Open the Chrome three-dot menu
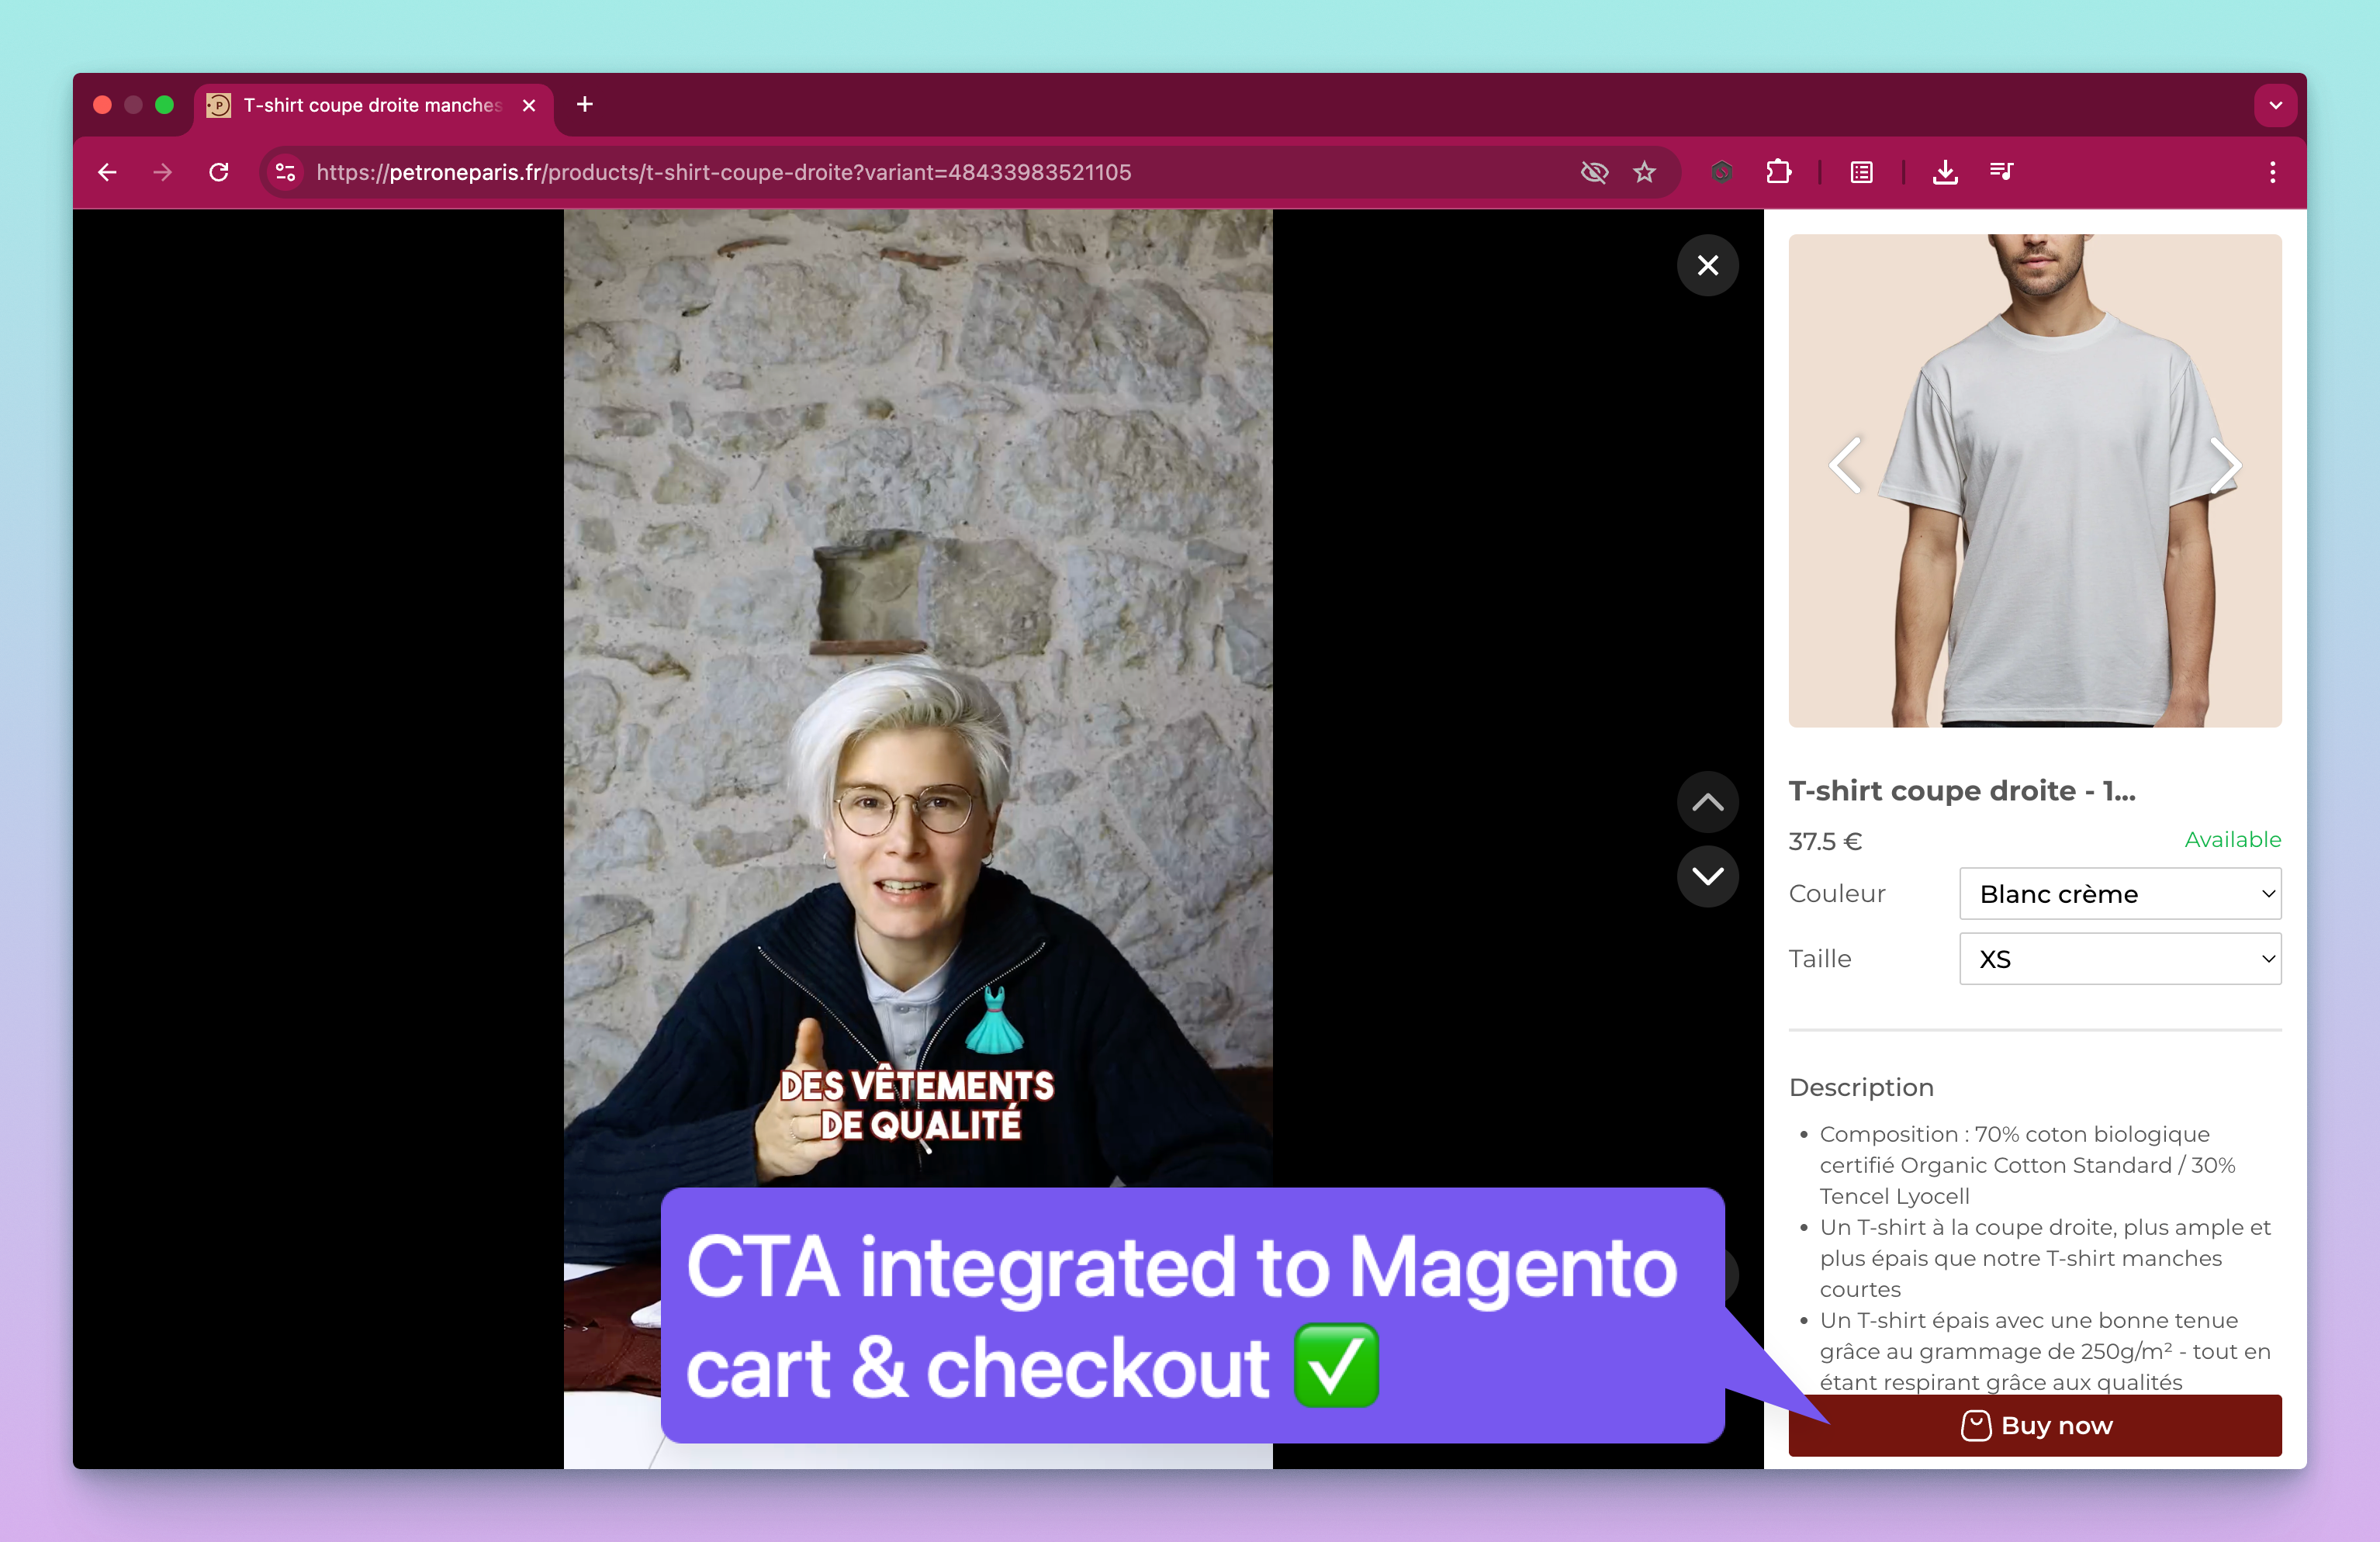 pyautogui.click(x=2272, y=172)
